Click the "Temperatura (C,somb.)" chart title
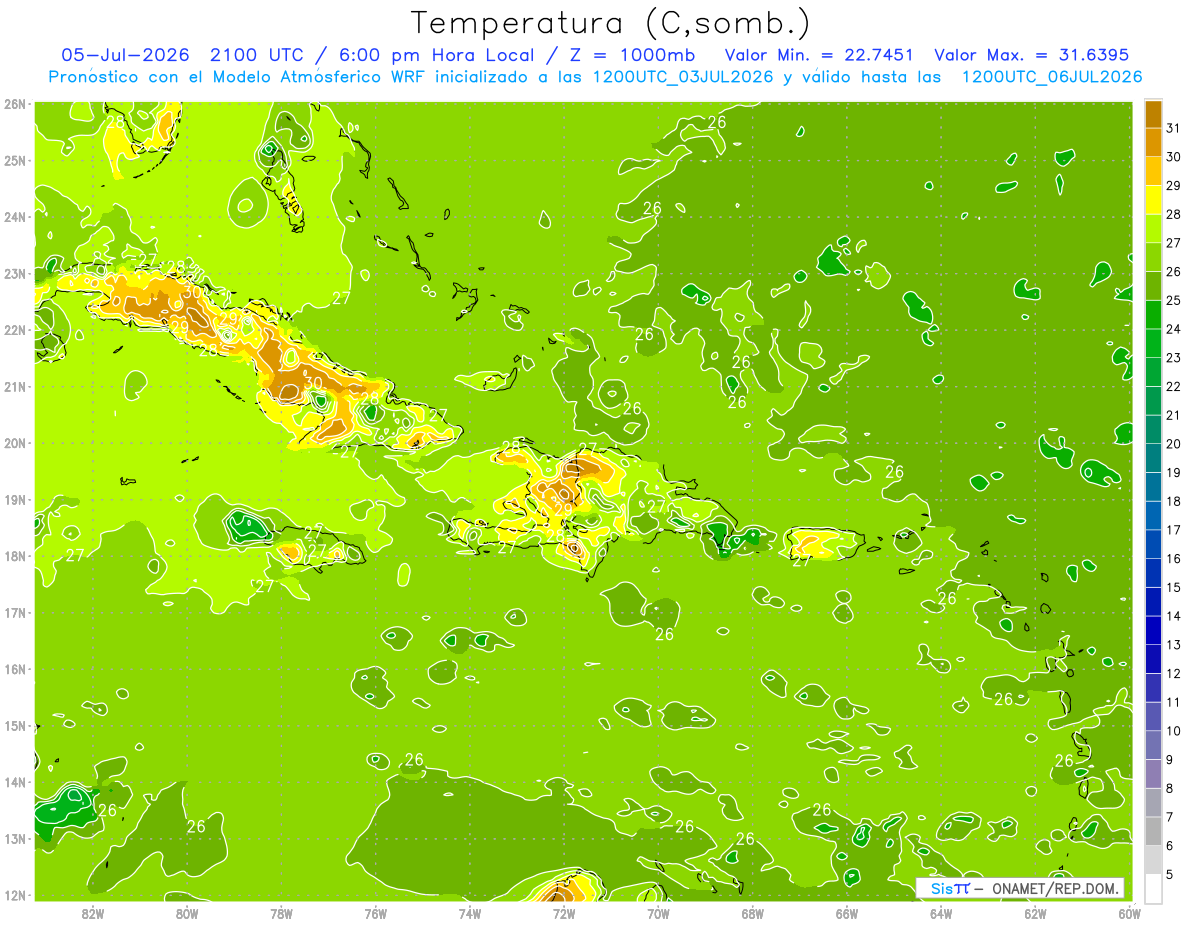The width and height of the screenshot is (1200, 927). (611, 23)
